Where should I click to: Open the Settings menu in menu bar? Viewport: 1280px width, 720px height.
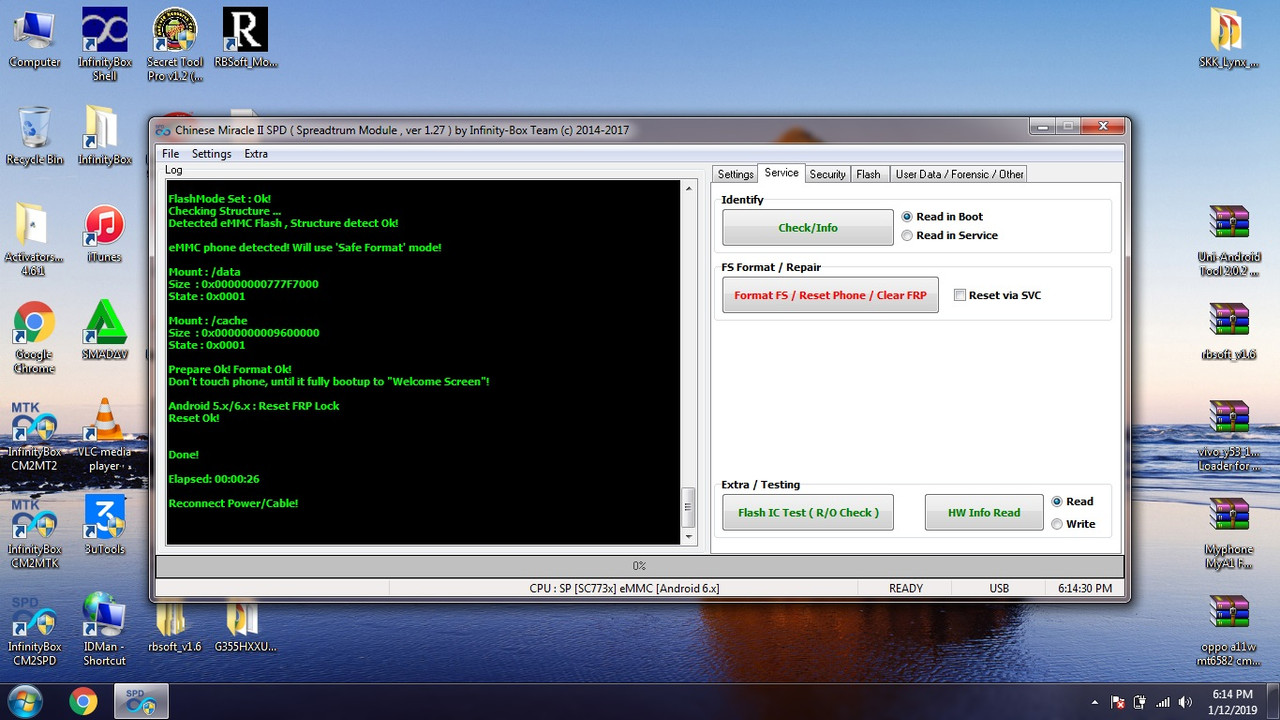tap(211, 154)
